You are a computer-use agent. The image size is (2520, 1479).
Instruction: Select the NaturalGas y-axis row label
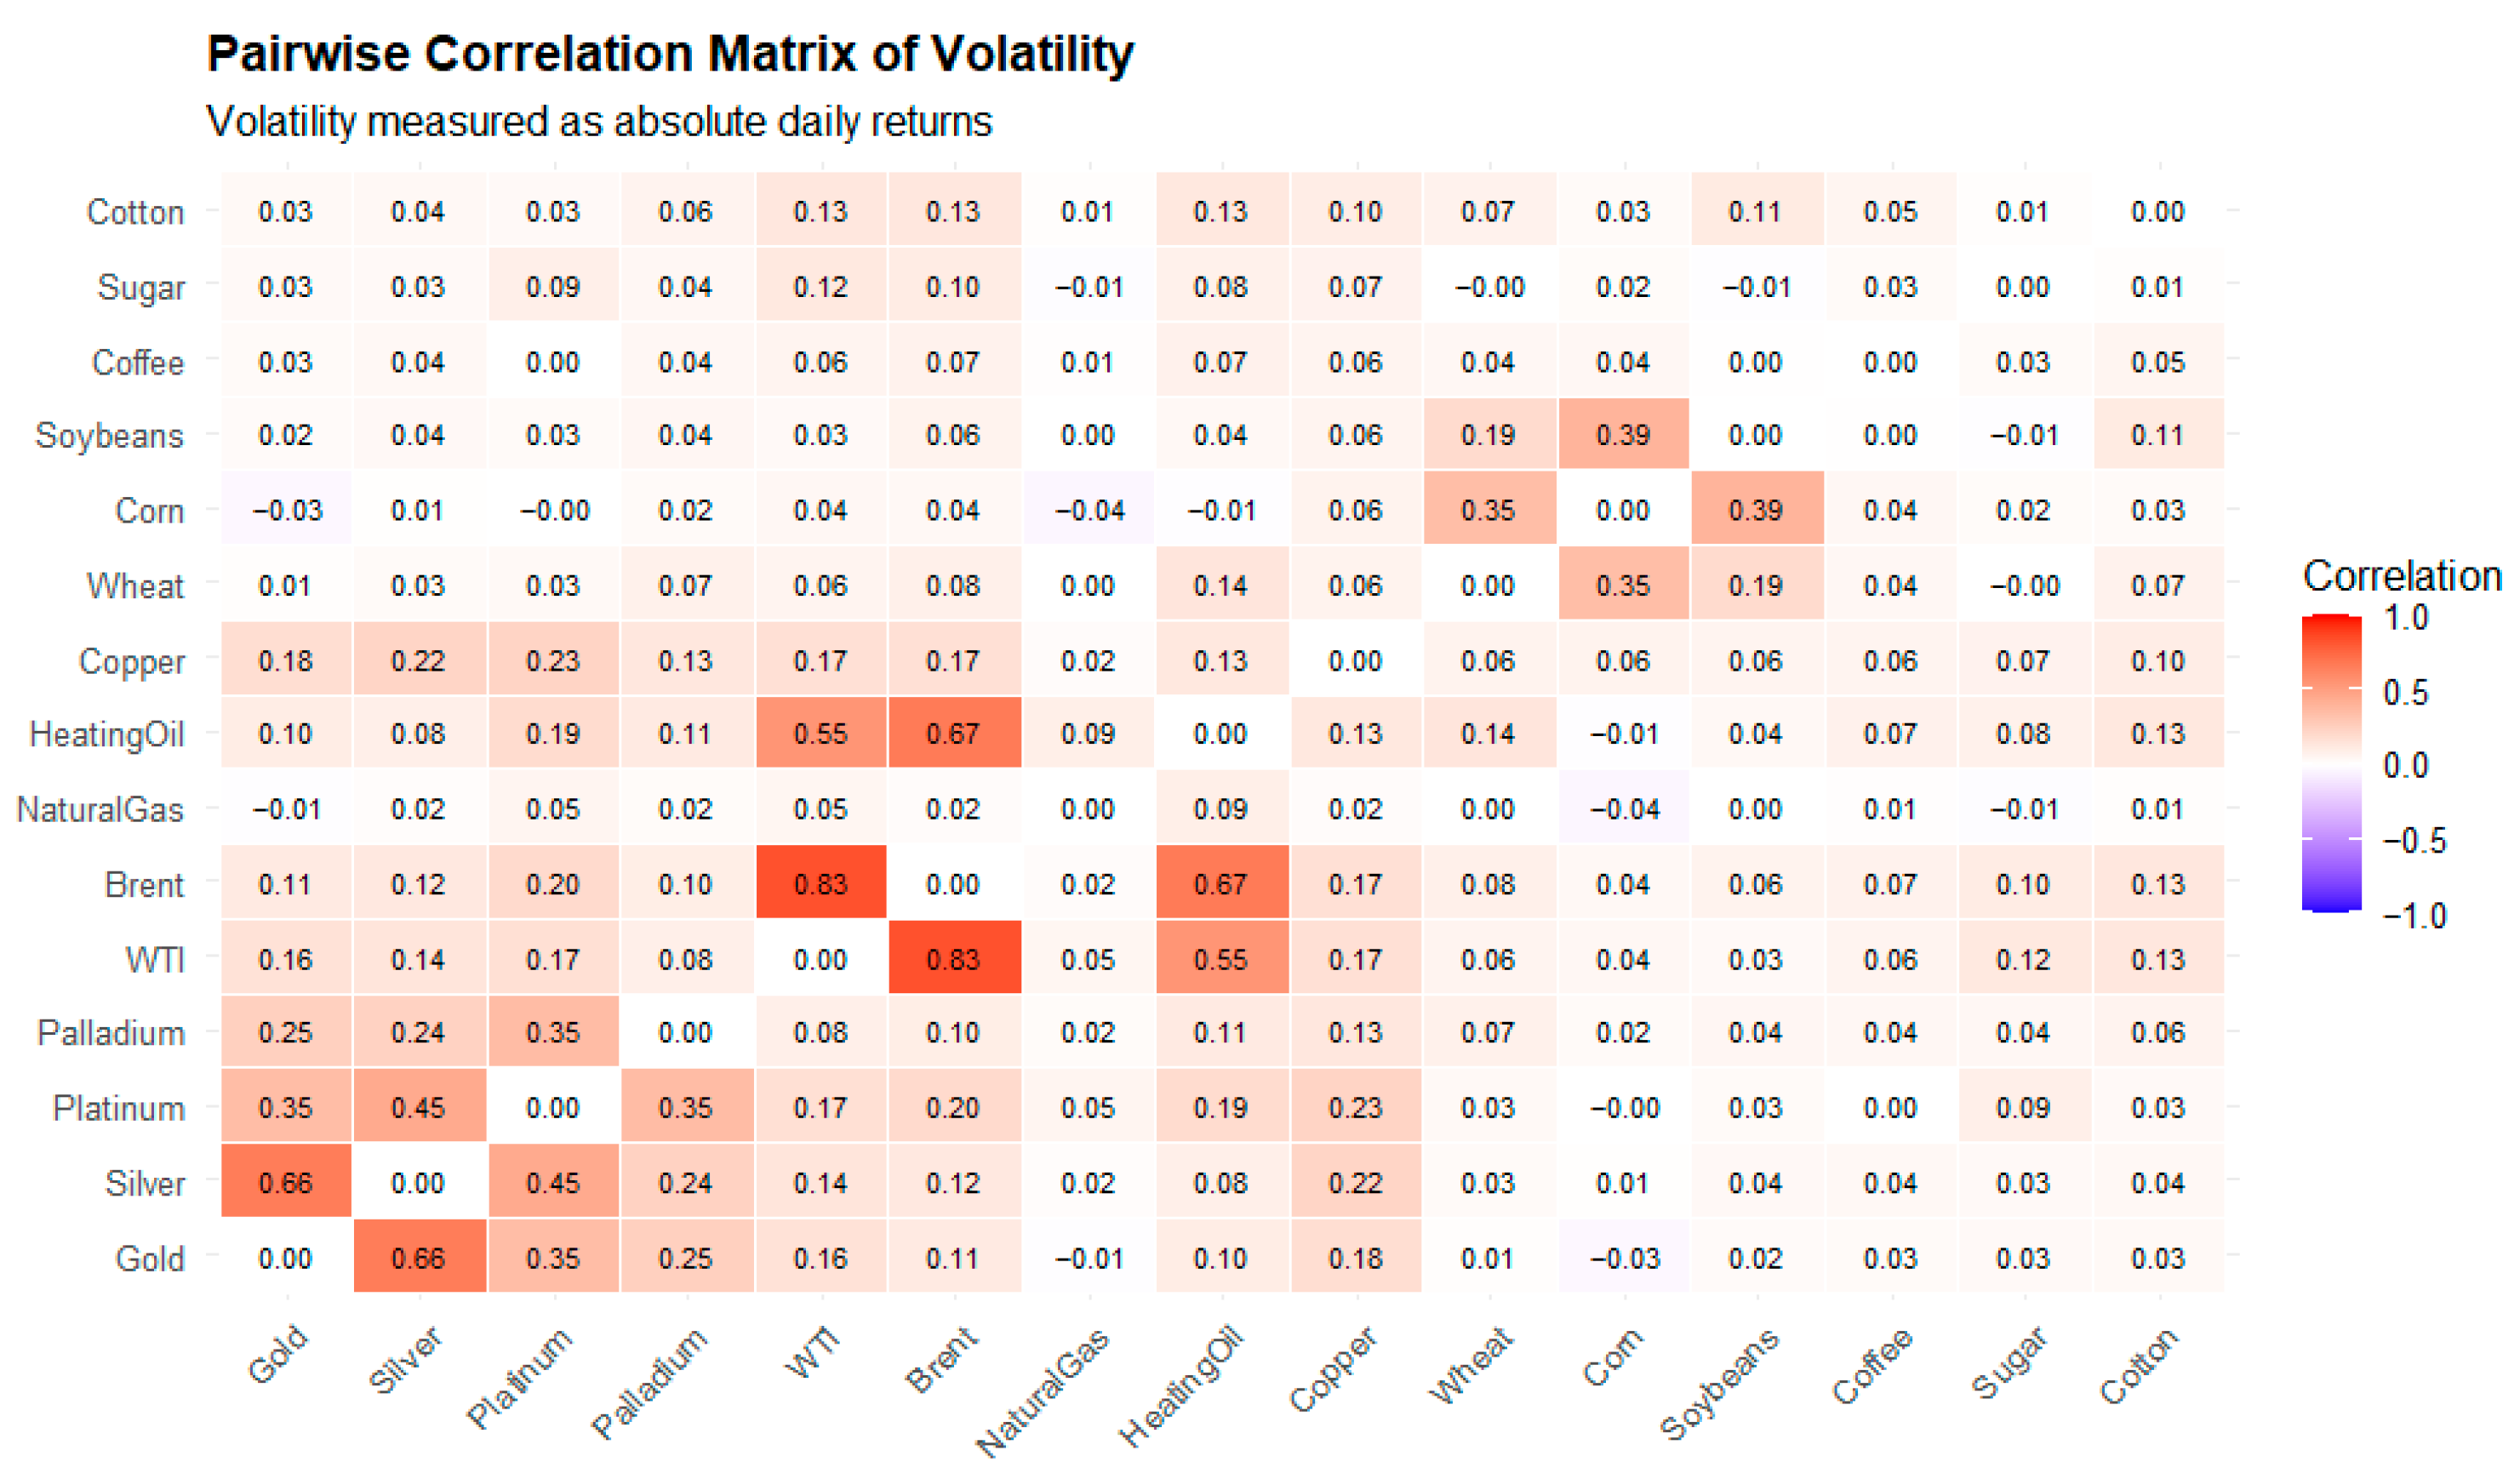[x=101, y=809]
